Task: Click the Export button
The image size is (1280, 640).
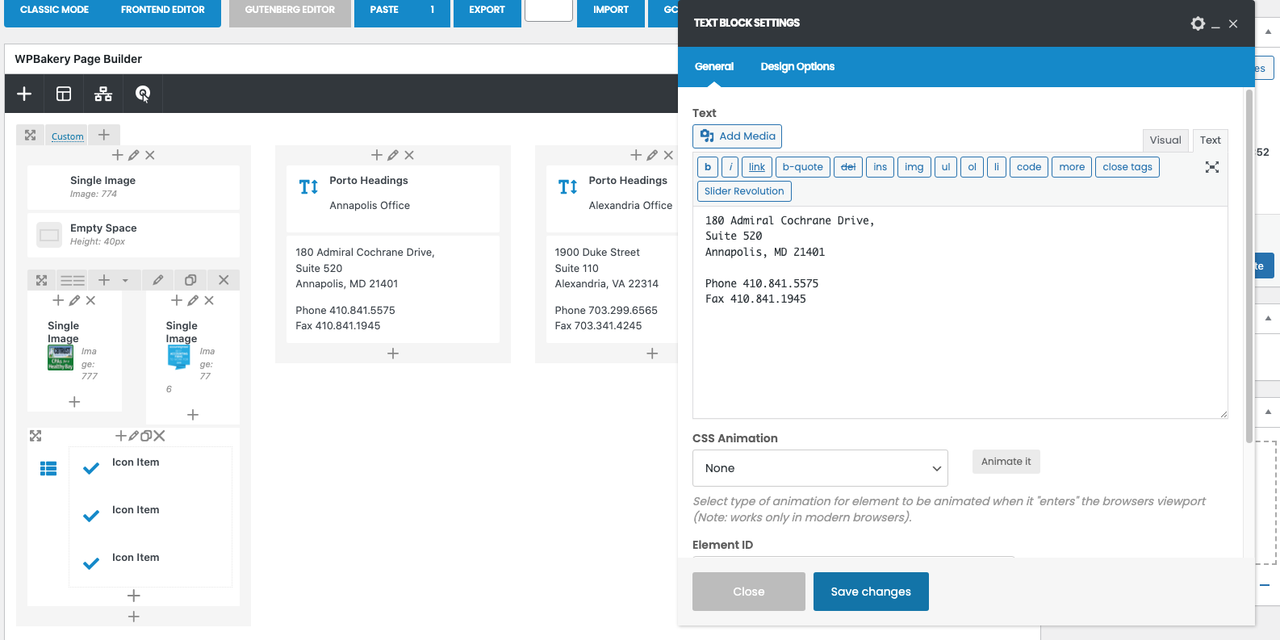Action: pos(487,10)
